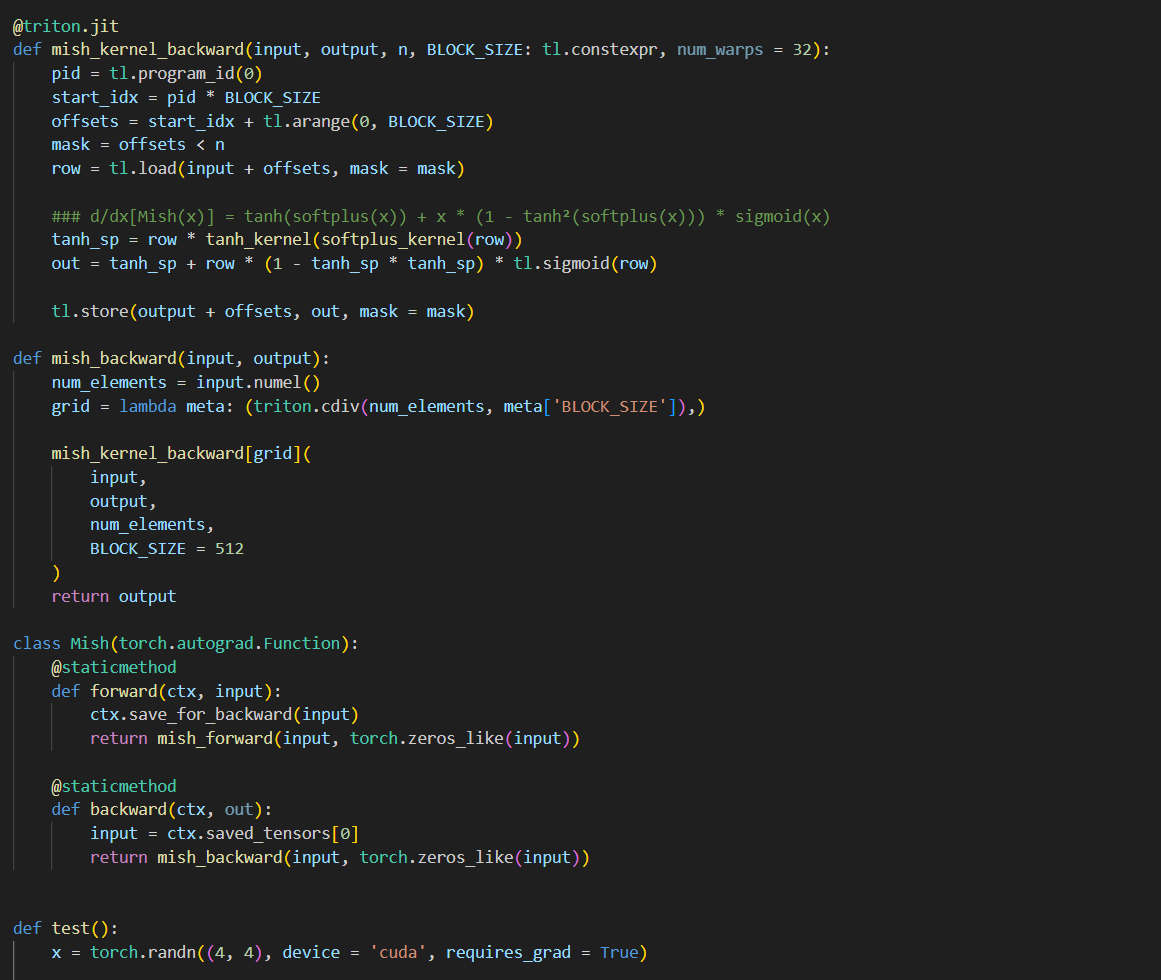Click the second @staticmethod decorator above backward

114,786
